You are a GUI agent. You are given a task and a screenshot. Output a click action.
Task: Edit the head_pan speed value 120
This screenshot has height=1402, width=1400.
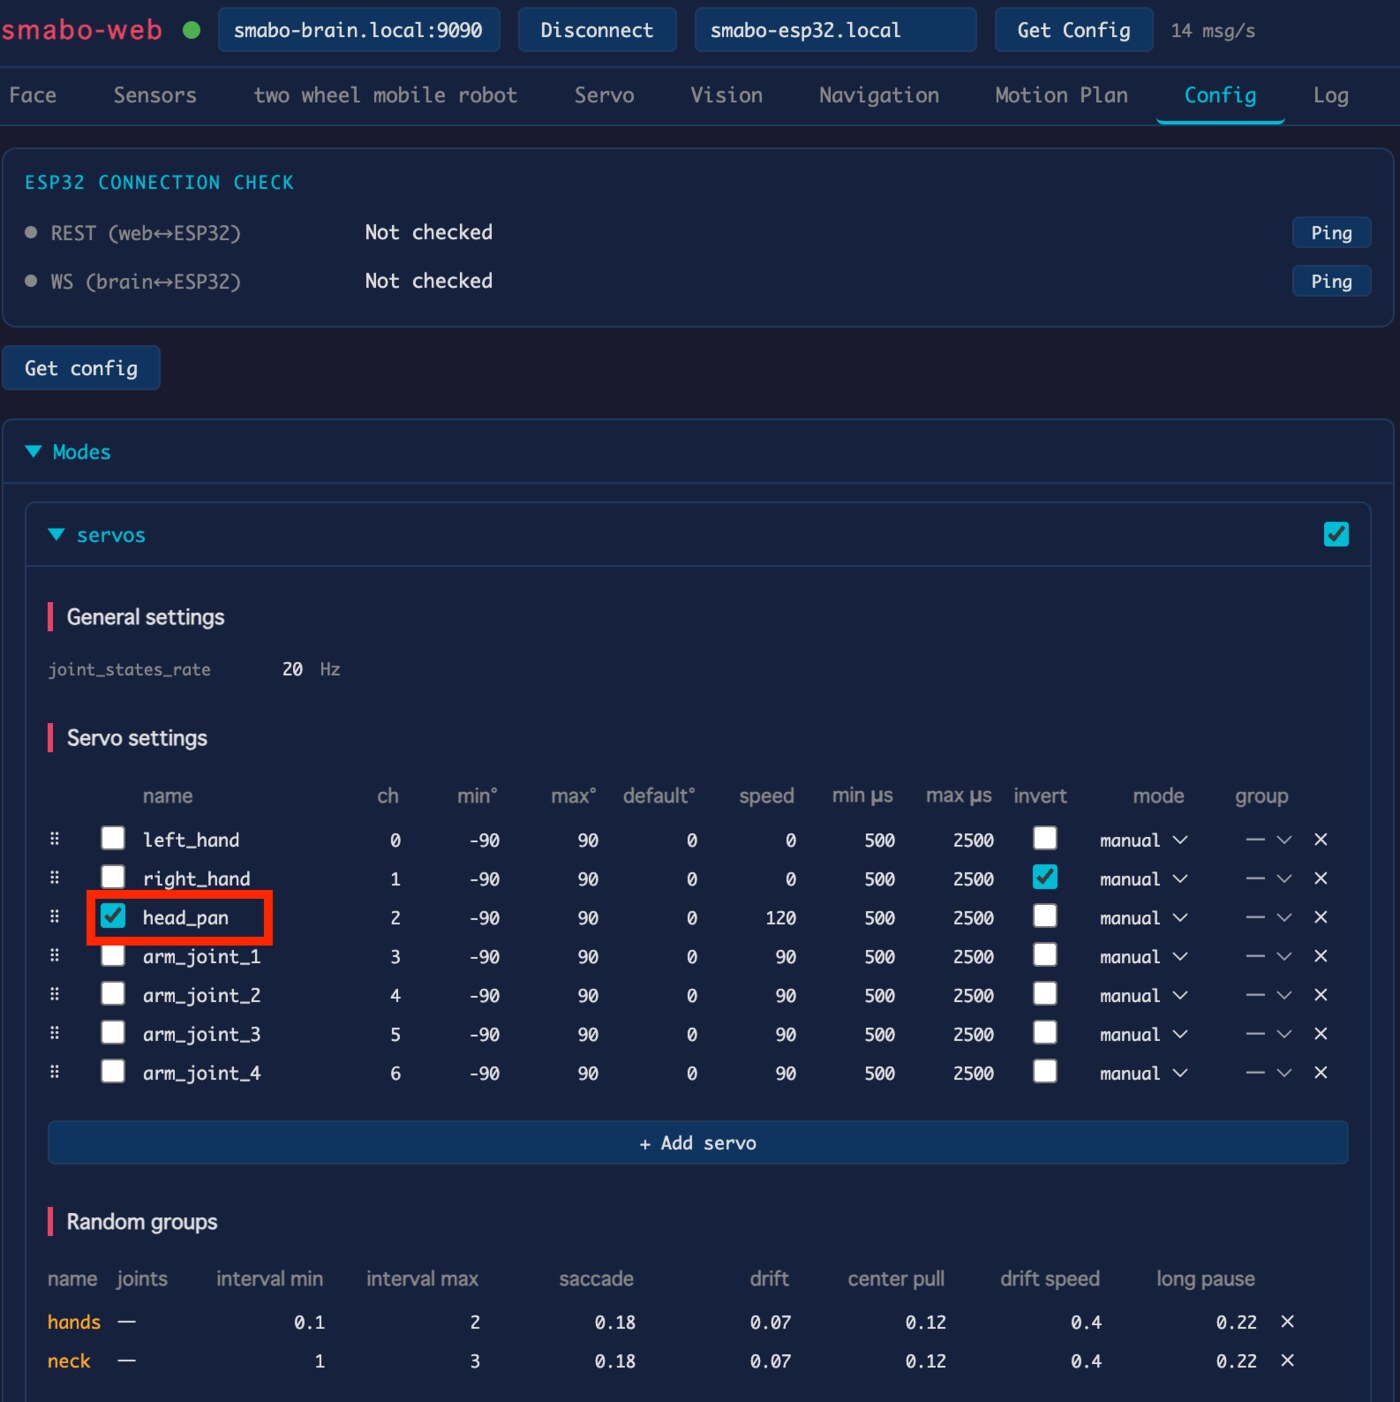pos(781,918)
